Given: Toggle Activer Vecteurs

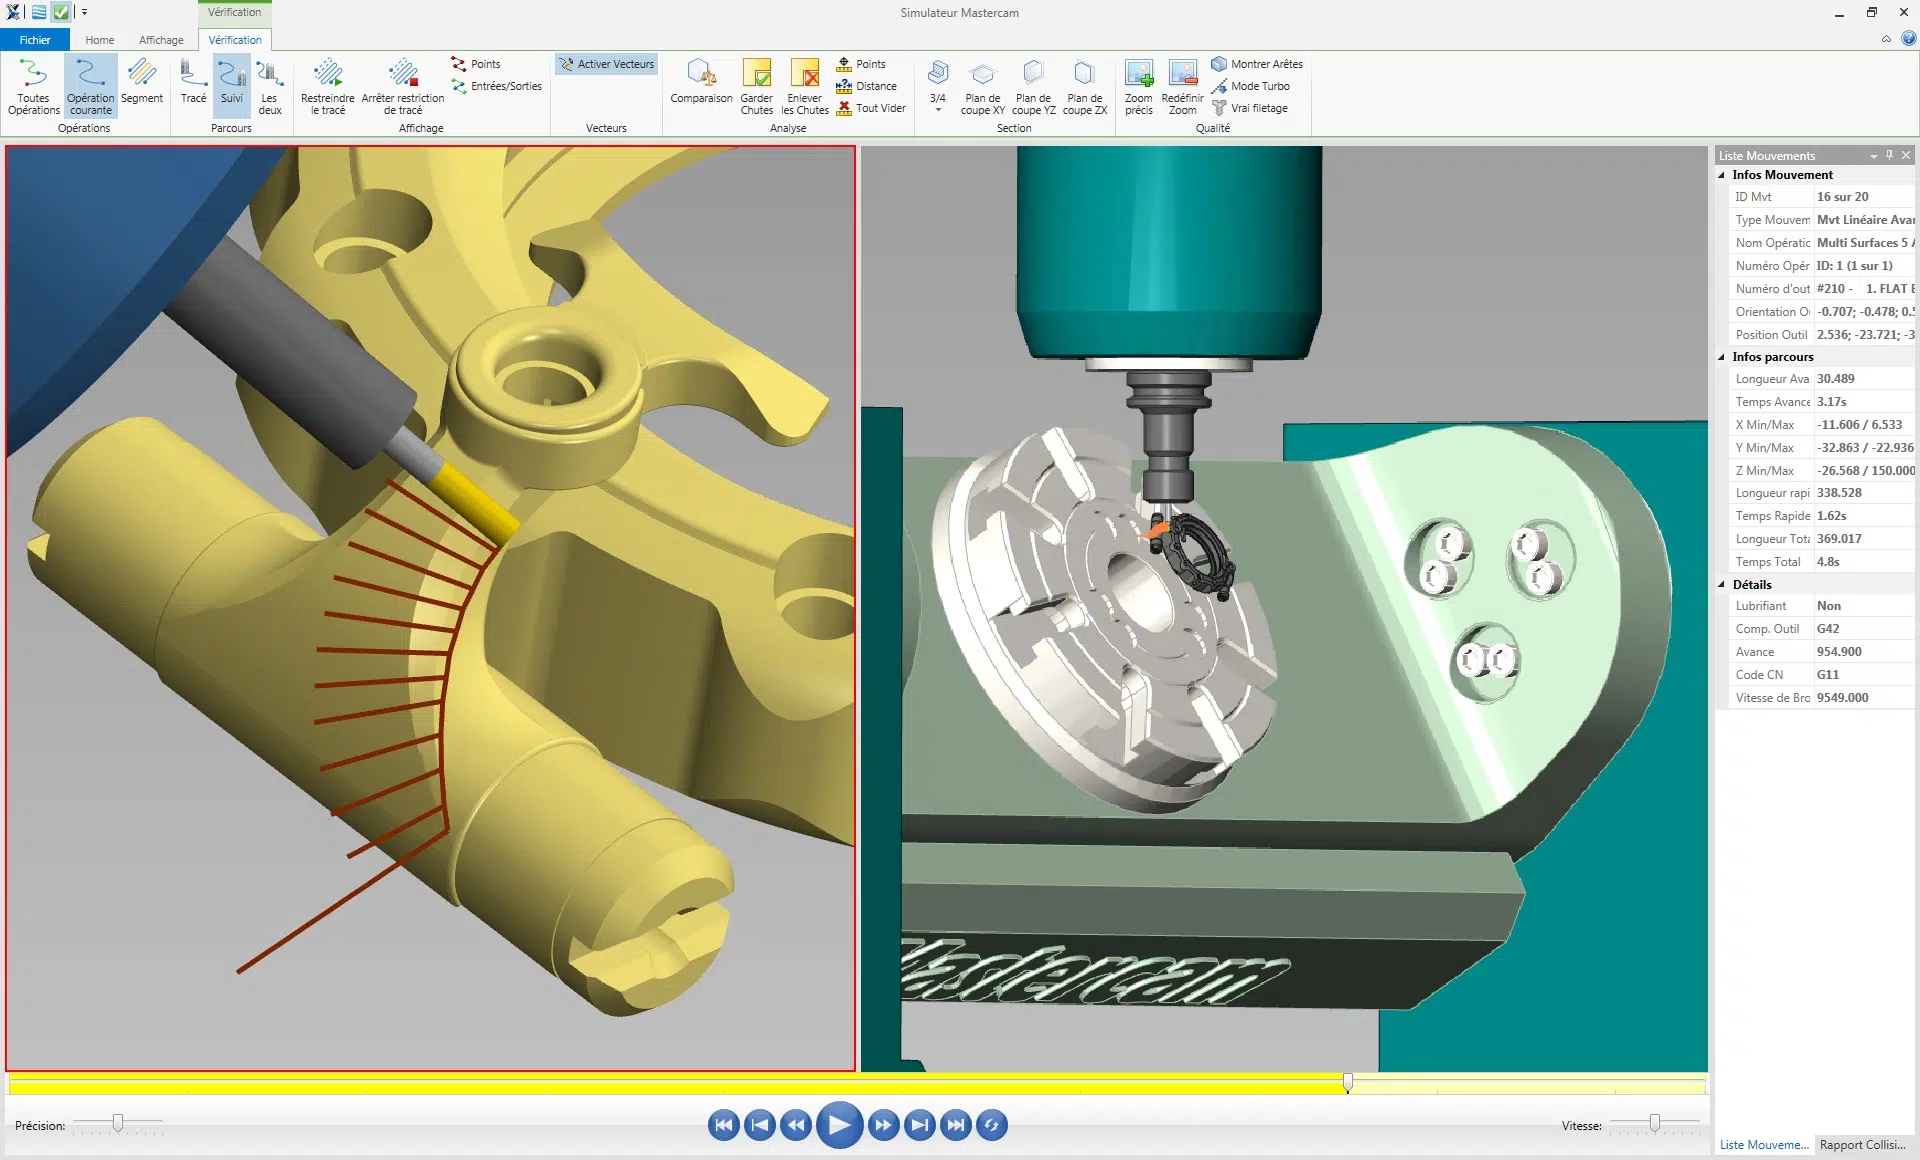Looking at the screenshot, I should tap(606, 64).
